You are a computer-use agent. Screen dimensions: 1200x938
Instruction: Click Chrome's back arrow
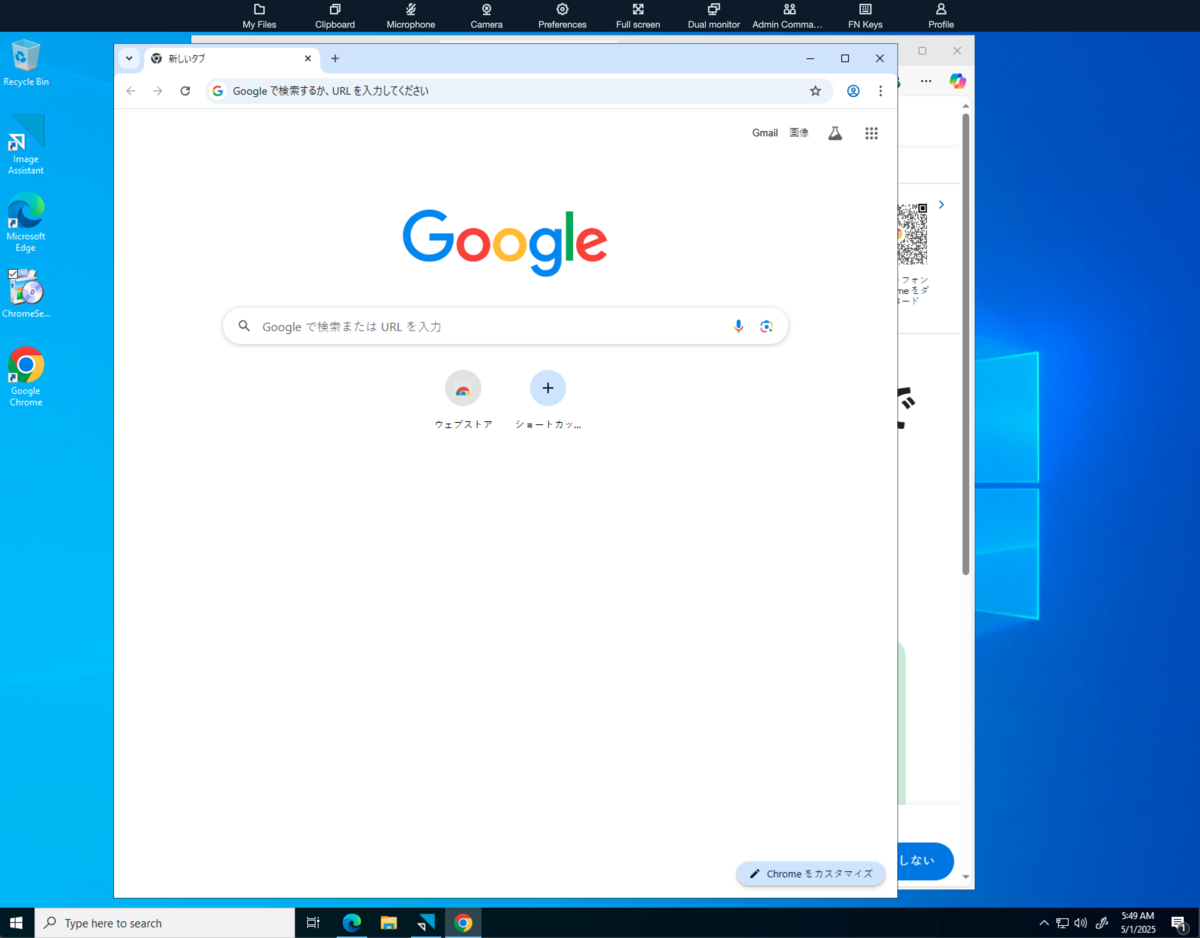131,91
